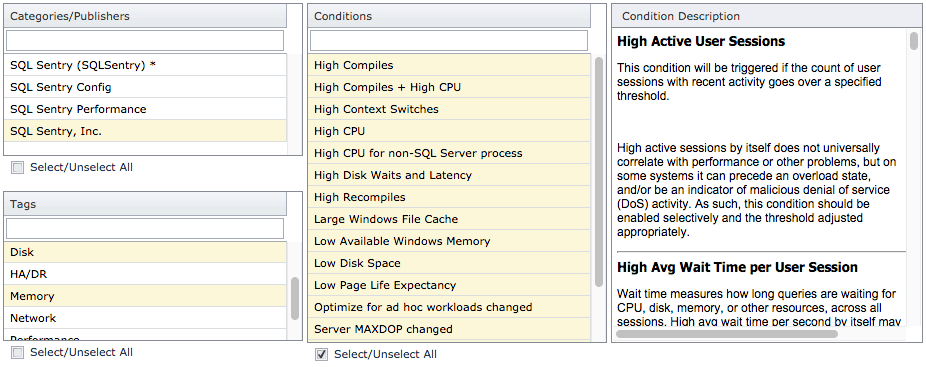Select High Recompiles condition
The image size is (926, 367).
pyautogui.click(x=449, y=197)
